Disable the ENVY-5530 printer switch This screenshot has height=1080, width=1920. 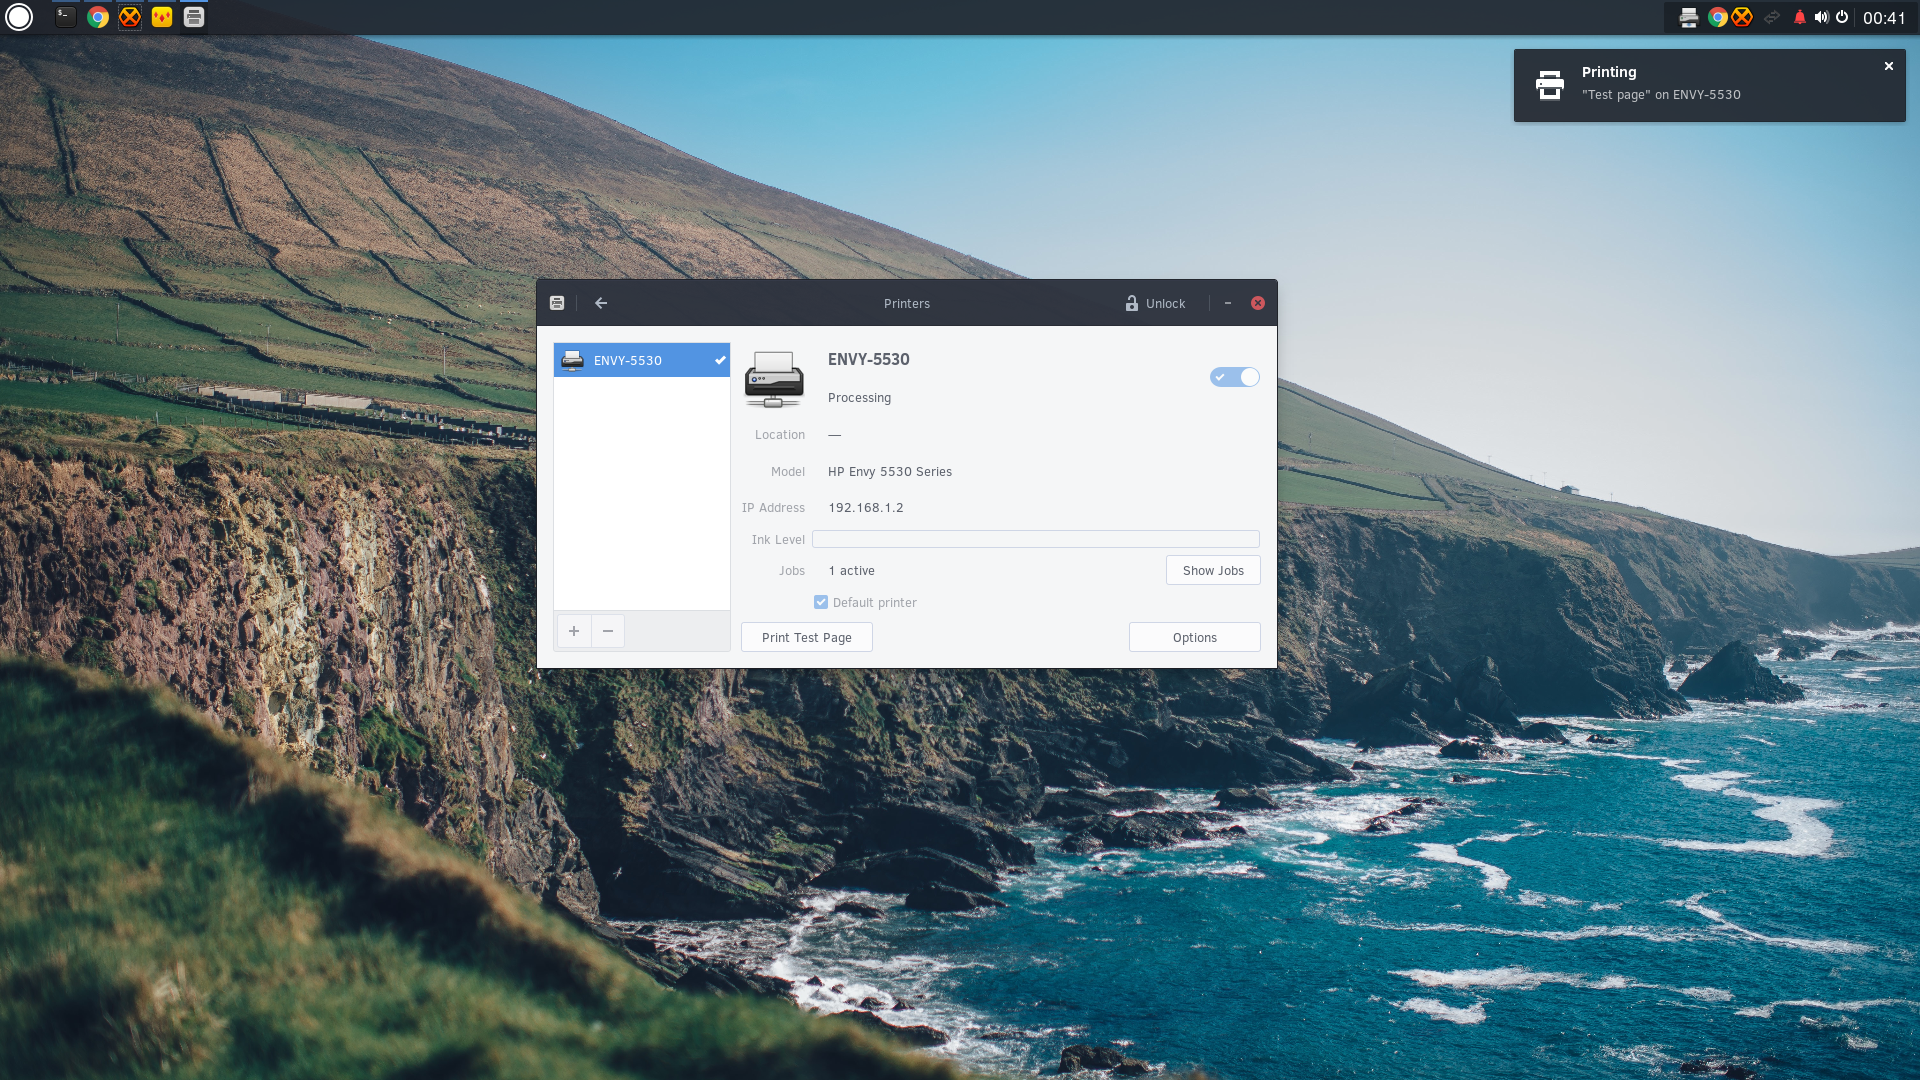coord(1234,377)
